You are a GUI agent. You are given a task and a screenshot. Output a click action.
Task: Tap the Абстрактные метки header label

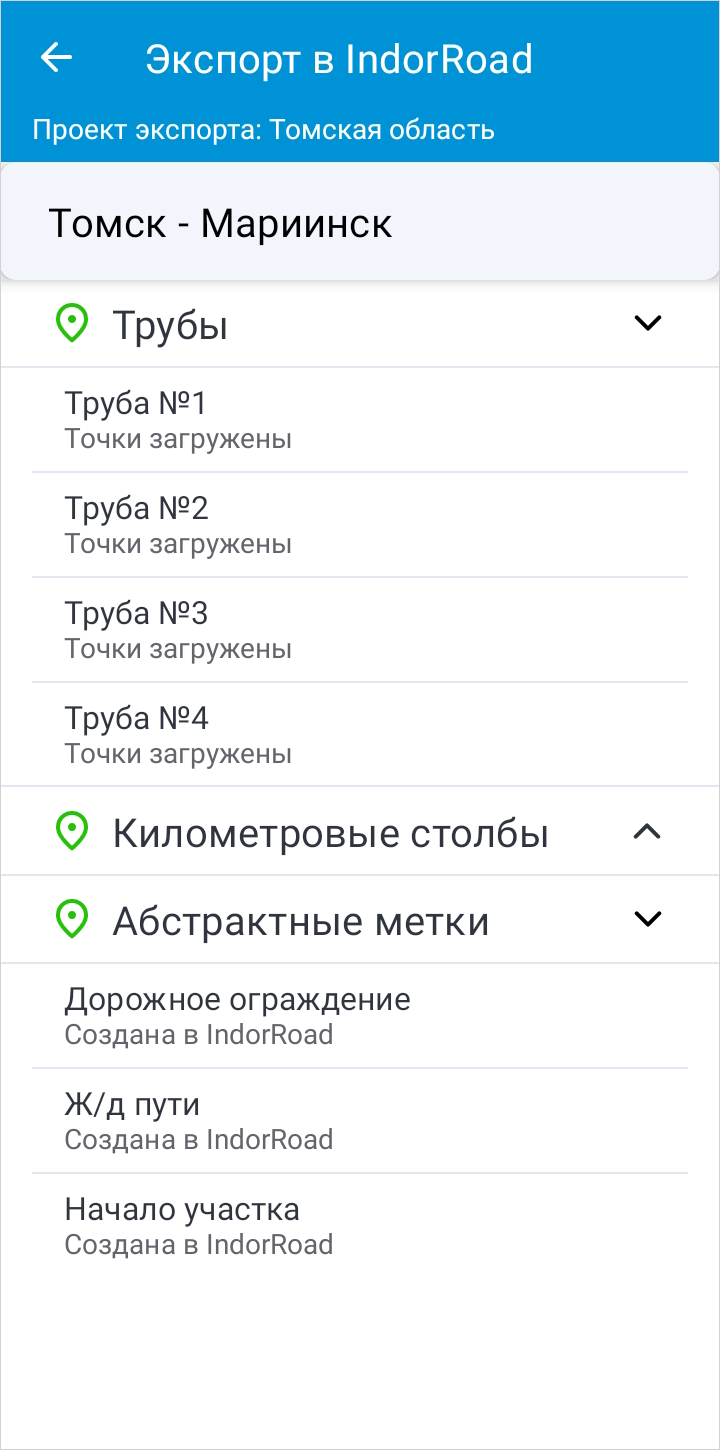(300, 921)
